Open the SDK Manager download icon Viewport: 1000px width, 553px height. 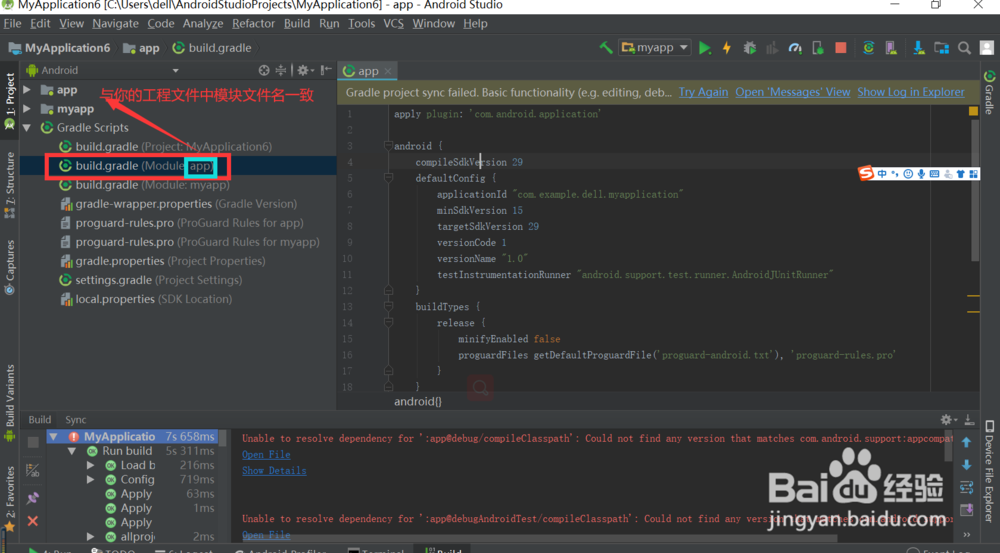coord(918,48)
